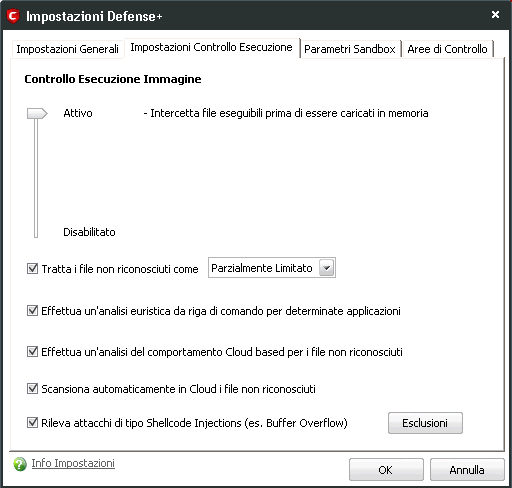
Task: Toggle 'Tratta i file non riconosciuti come' checkbox
Action: point(32,268)
